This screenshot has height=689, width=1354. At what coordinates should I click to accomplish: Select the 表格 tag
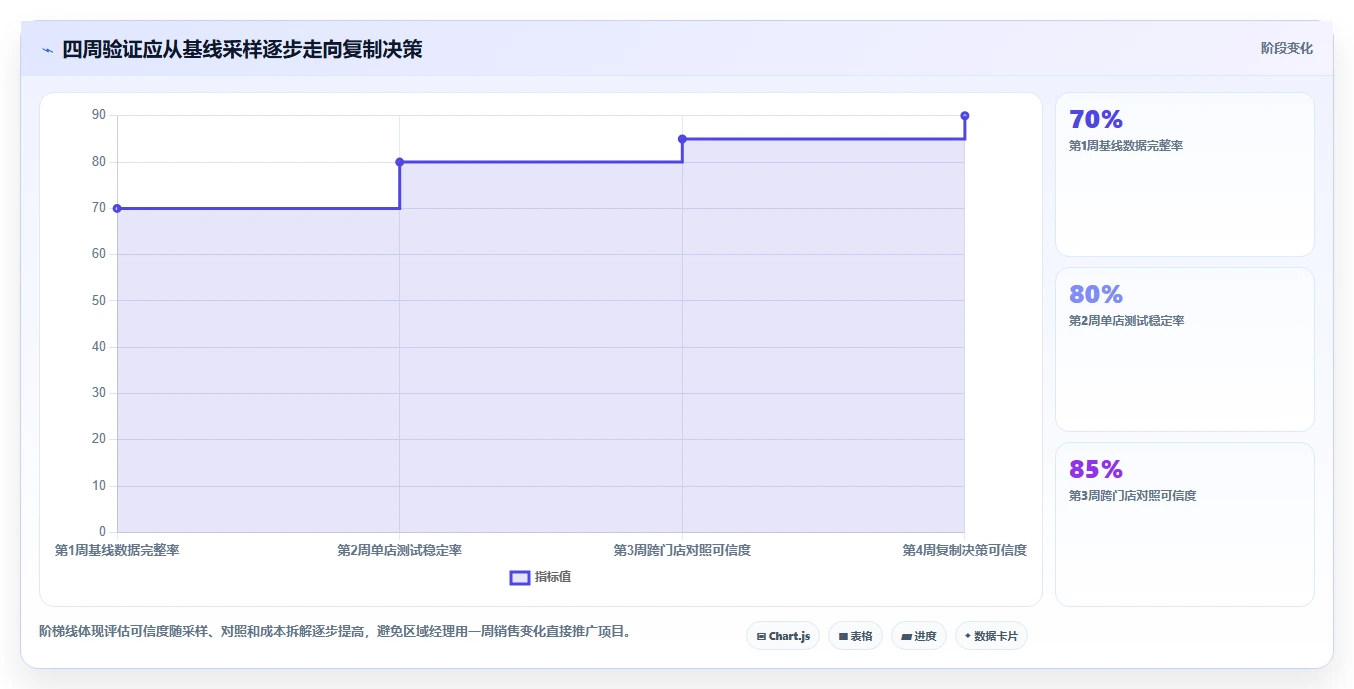(855, 636)
